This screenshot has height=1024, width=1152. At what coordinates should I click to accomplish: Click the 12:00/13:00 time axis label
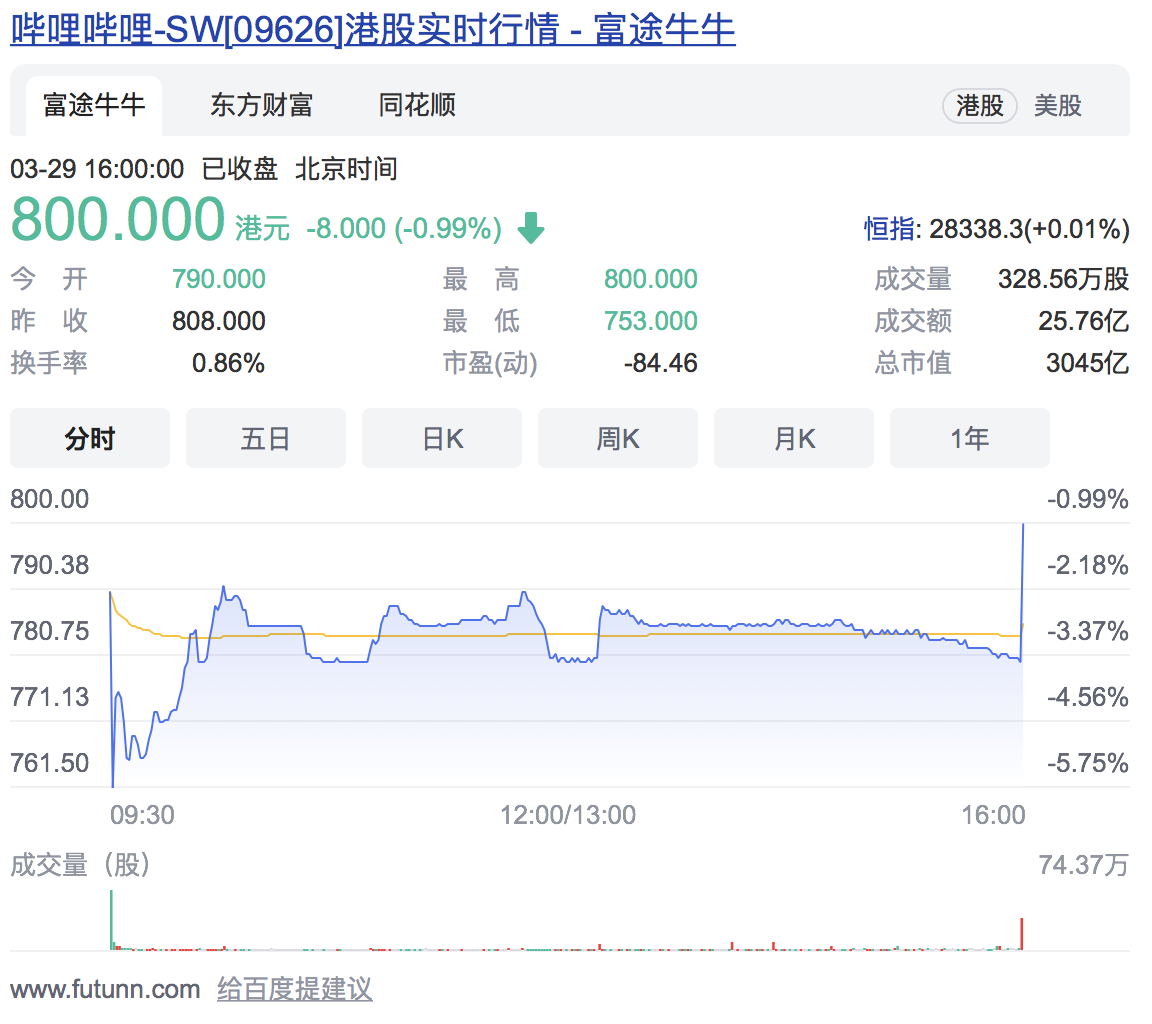click(x=568, y=815)
